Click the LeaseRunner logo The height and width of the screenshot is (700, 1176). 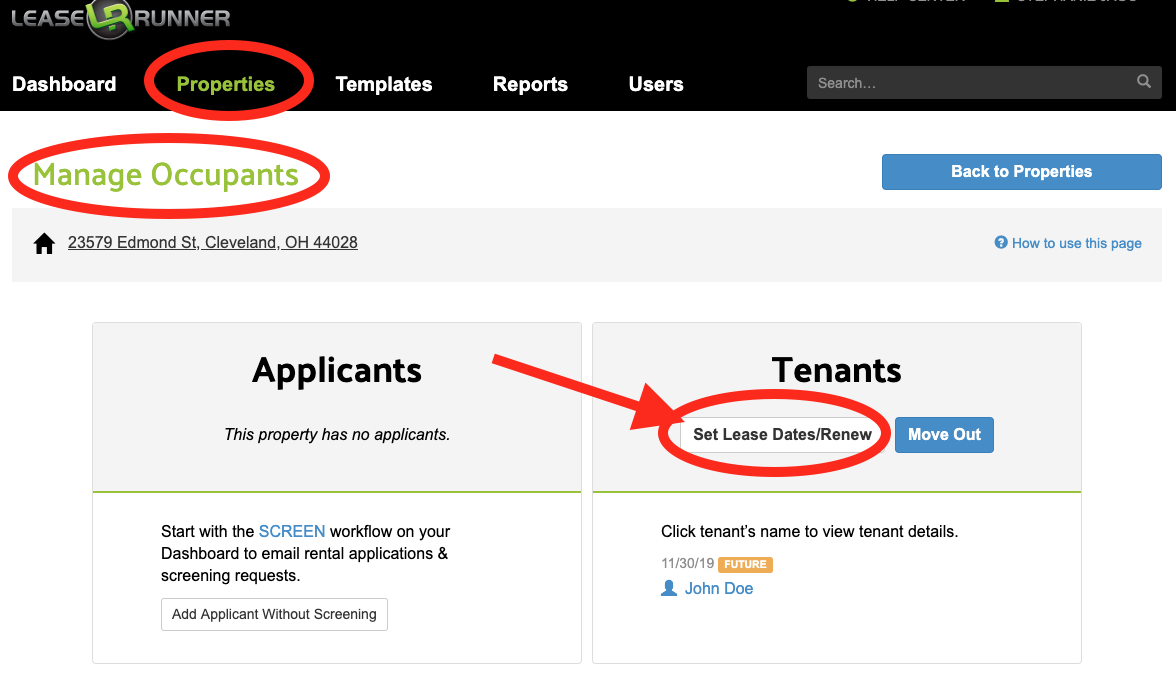tap(120, 18)
